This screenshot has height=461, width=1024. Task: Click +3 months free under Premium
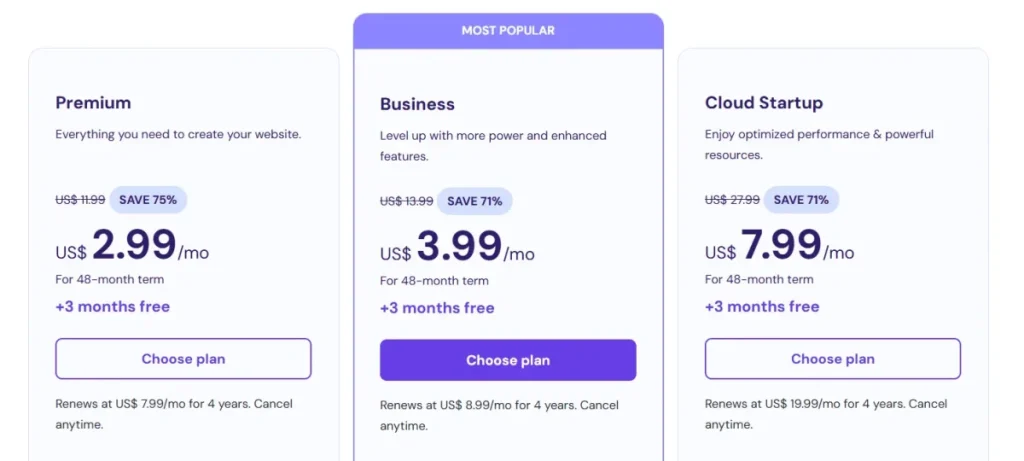click(112, 307)
